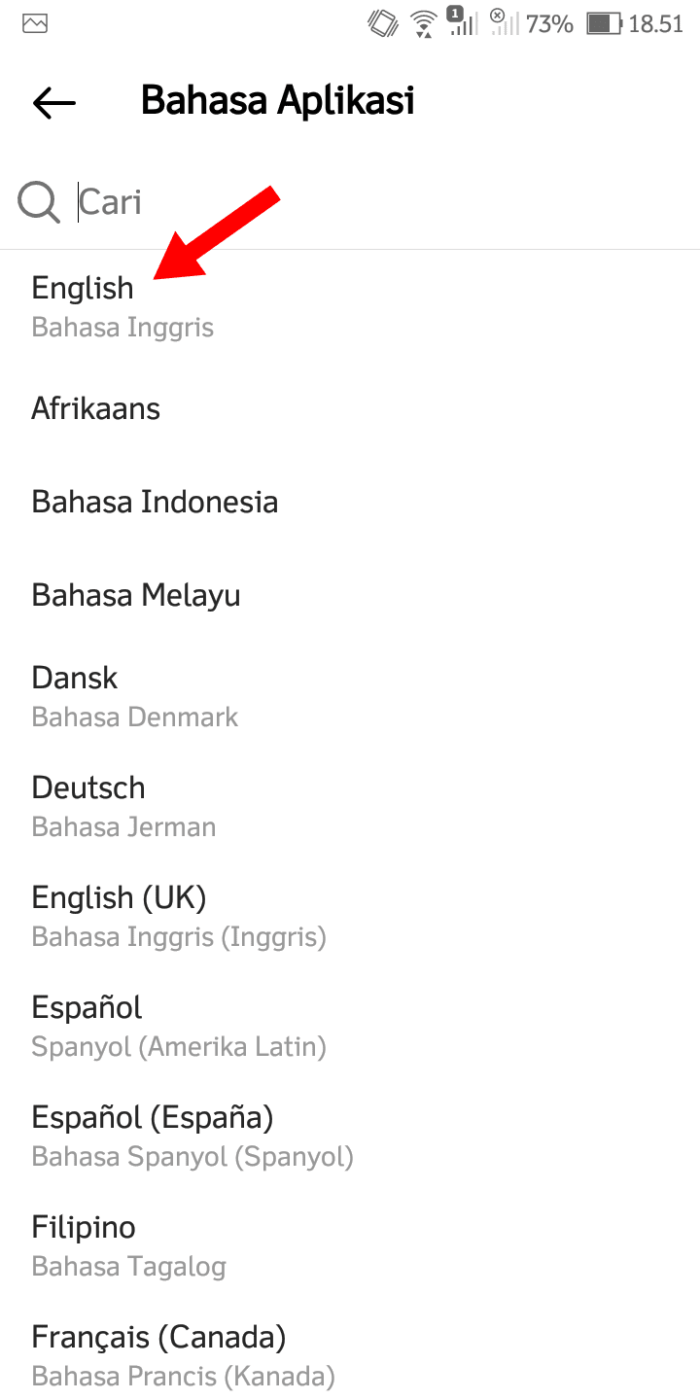Choose Bahasa Indonesia from the list
Screen dimensions: 700x1400
(154, 501)
